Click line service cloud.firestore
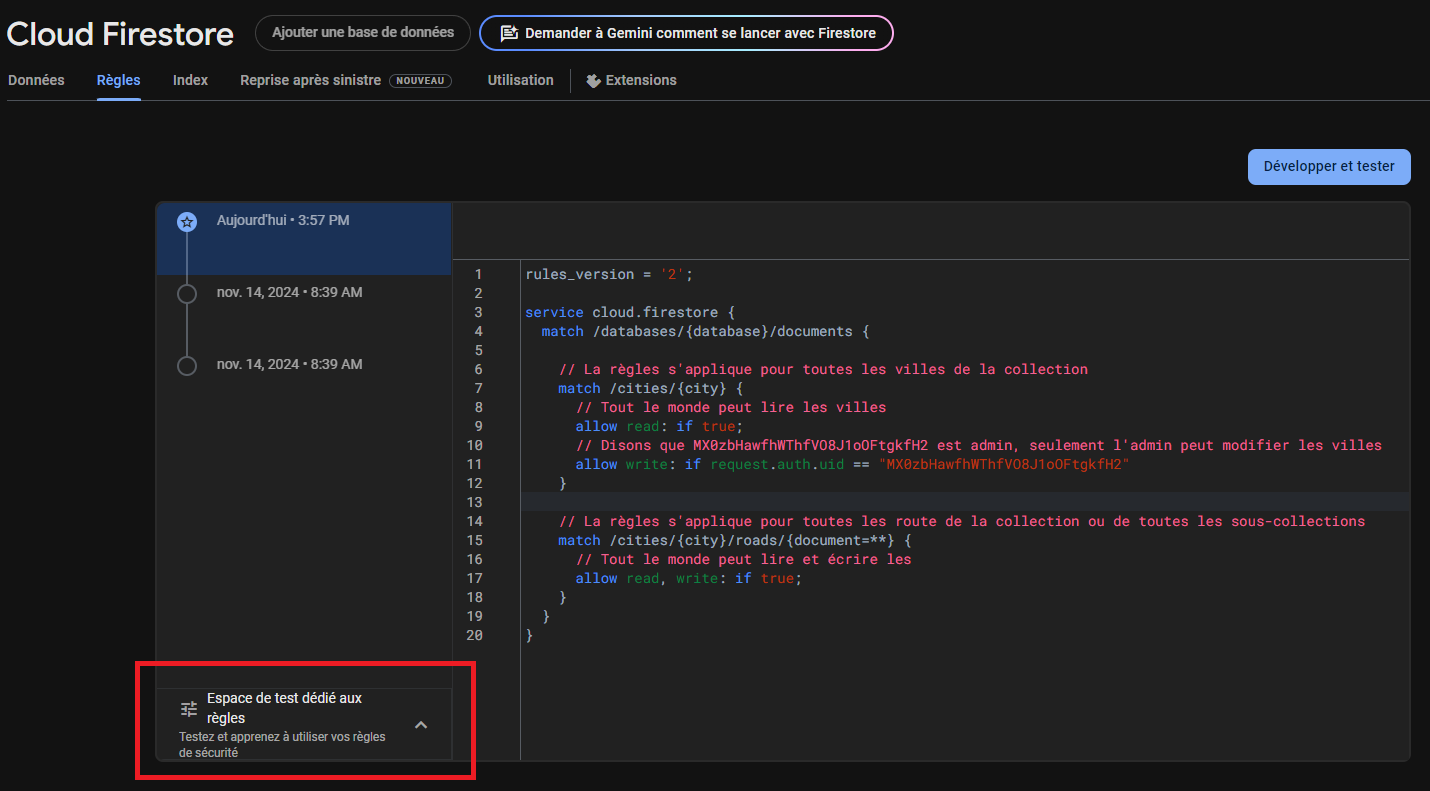The height and width of the screenshot is (791, 1430). pos(630,312)
